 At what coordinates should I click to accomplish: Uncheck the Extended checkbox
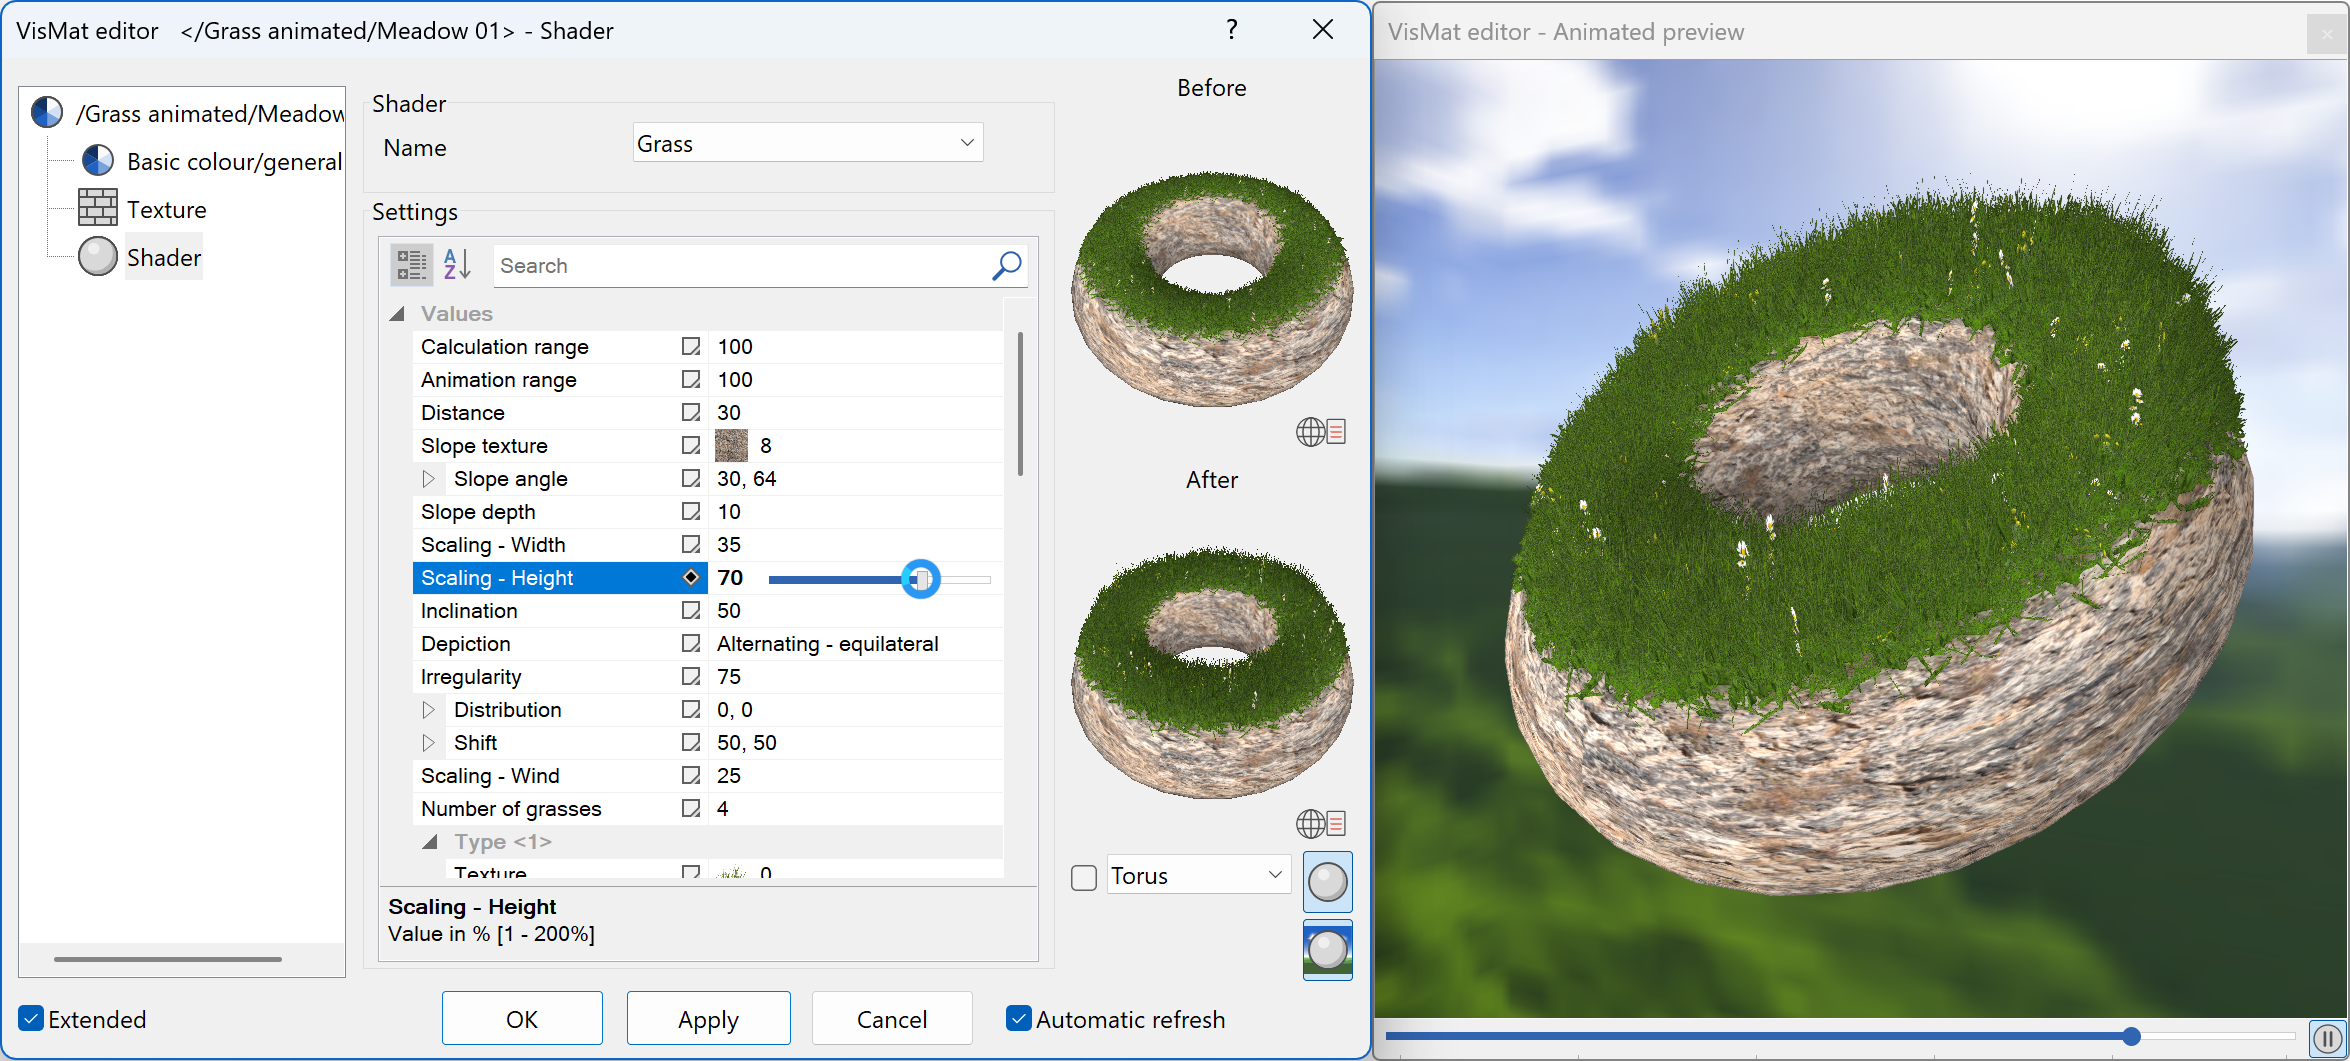[31, 1018]
